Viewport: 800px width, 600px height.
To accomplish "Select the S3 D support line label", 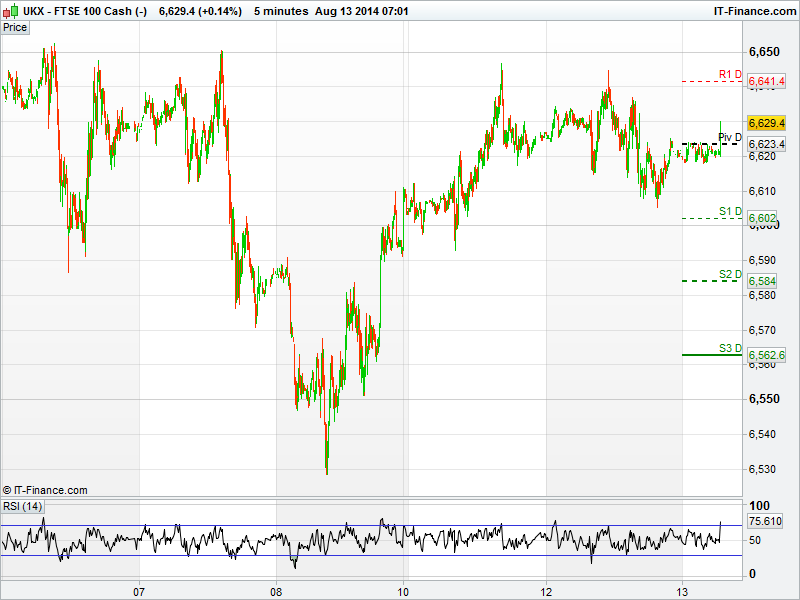I will (x=730, y=348).
